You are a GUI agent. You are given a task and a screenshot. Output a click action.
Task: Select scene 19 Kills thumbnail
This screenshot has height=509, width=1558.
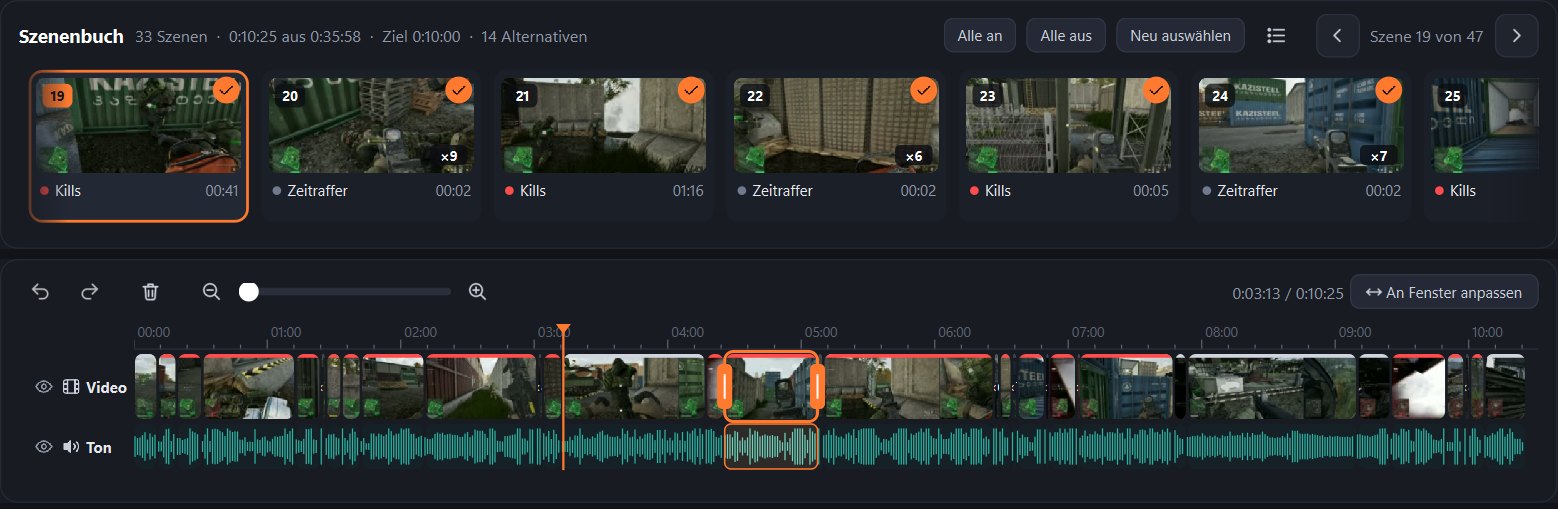coord(138,125)
